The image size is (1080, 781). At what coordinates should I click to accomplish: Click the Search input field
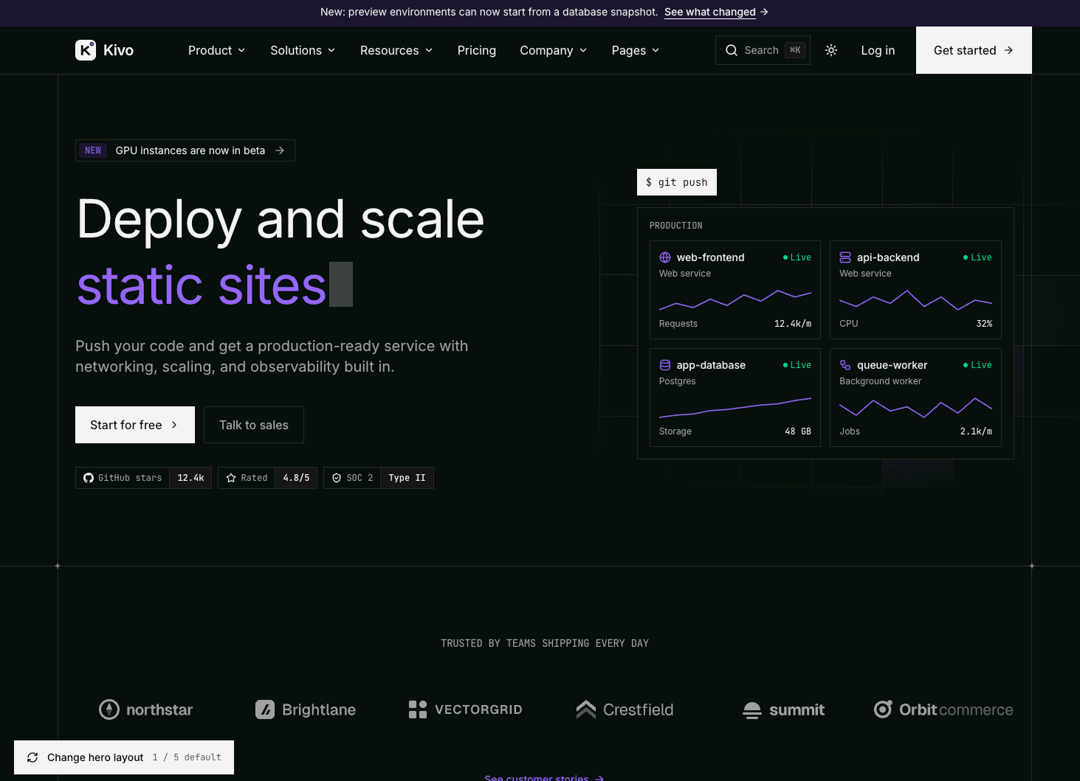[762, 50]
